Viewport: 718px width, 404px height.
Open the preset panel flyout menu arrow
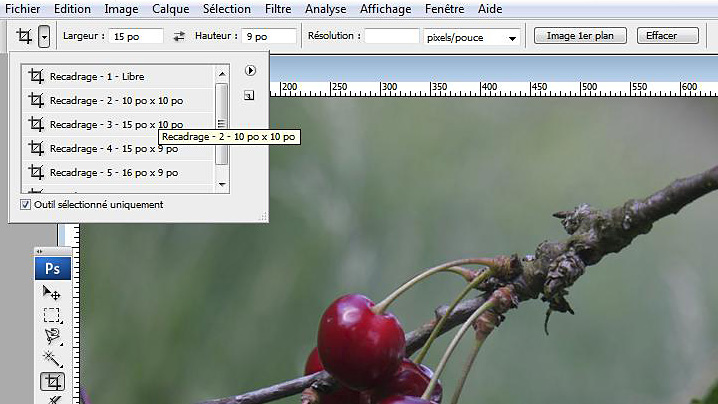(250, 71)
